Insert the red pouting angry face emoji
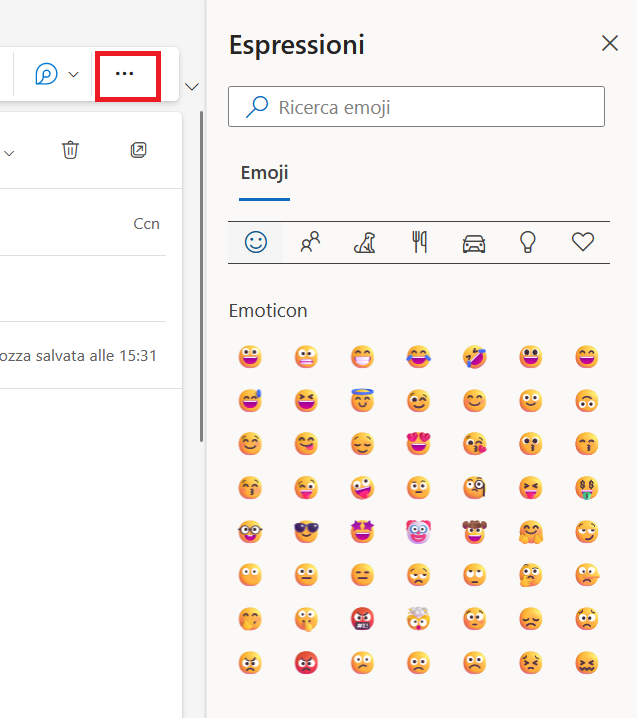637x718 pixels. [306, 663]
